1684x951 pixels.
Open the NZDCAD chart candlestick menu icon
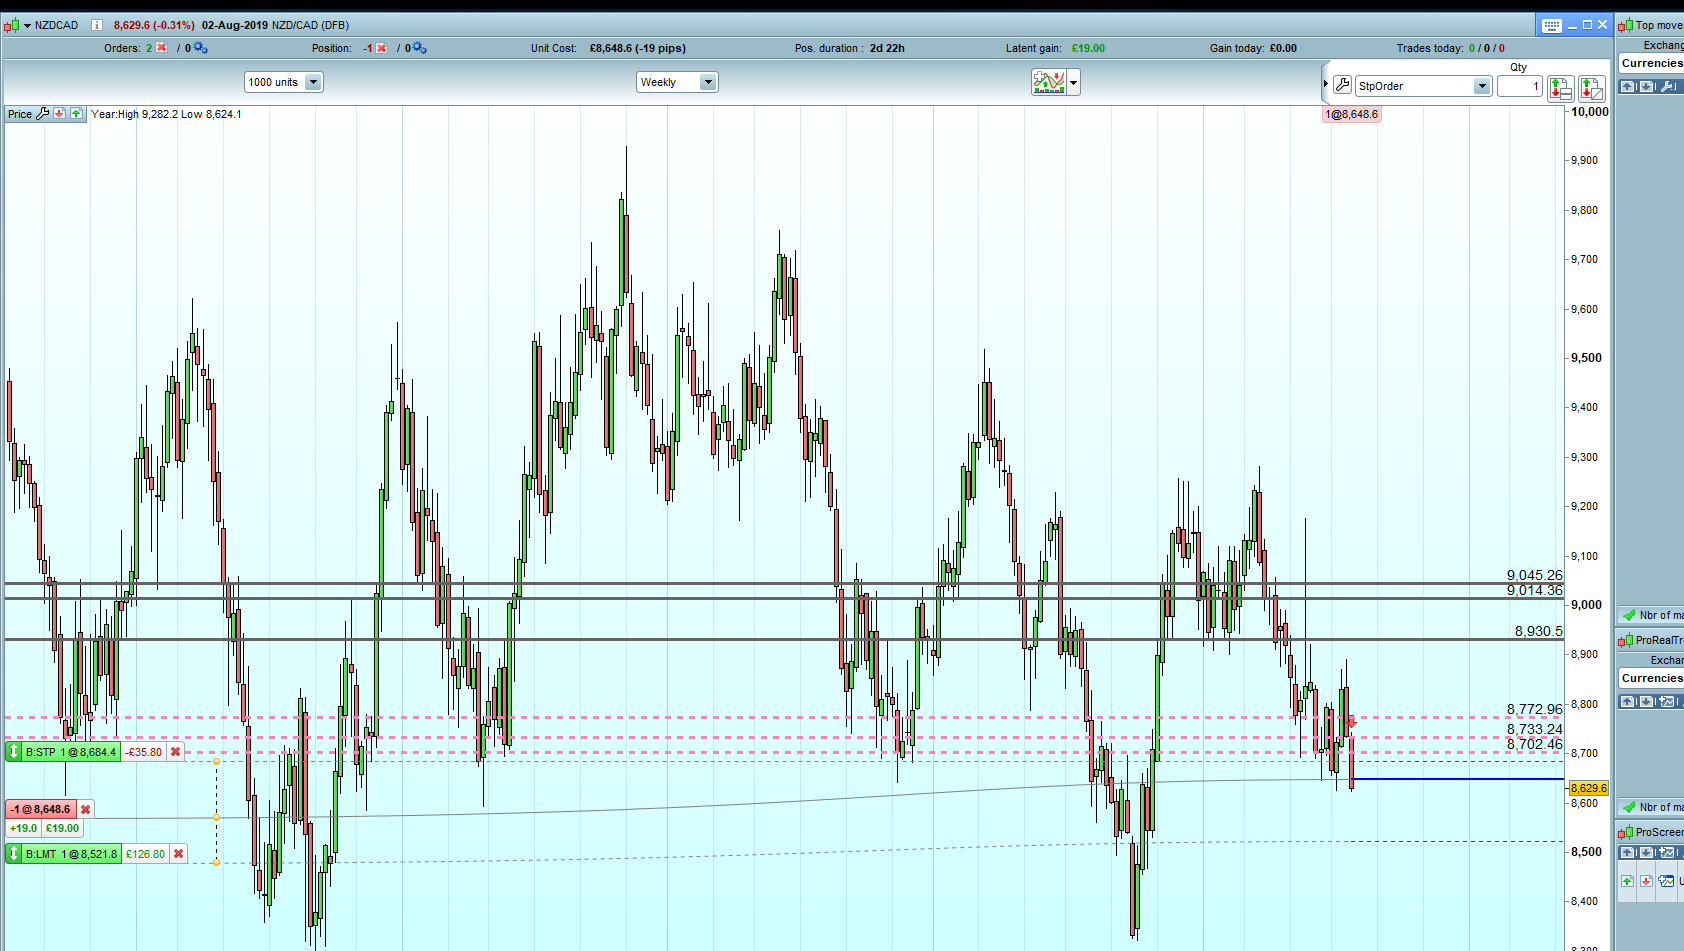click(12, 25)
